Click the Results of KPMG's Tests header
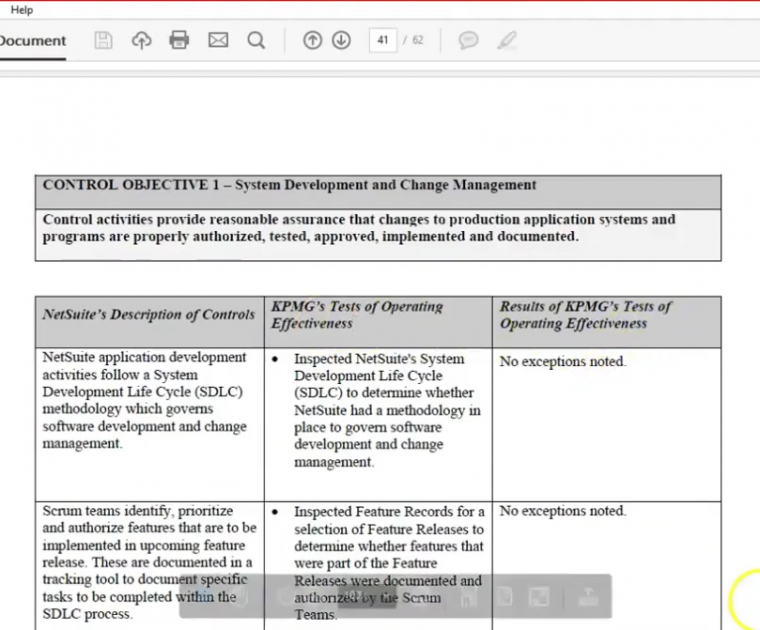Image resolution: width=760 pixels, height=630 pixels. click(586, 315)
